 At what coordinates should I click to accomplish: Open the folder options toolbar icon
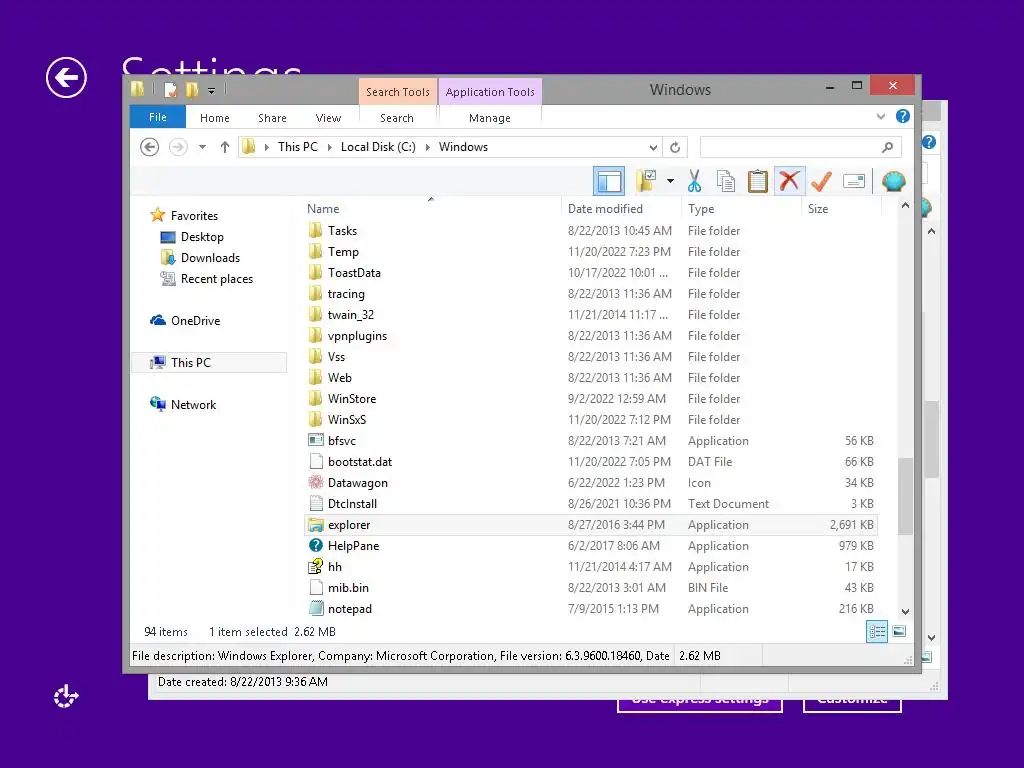point(647,181)
